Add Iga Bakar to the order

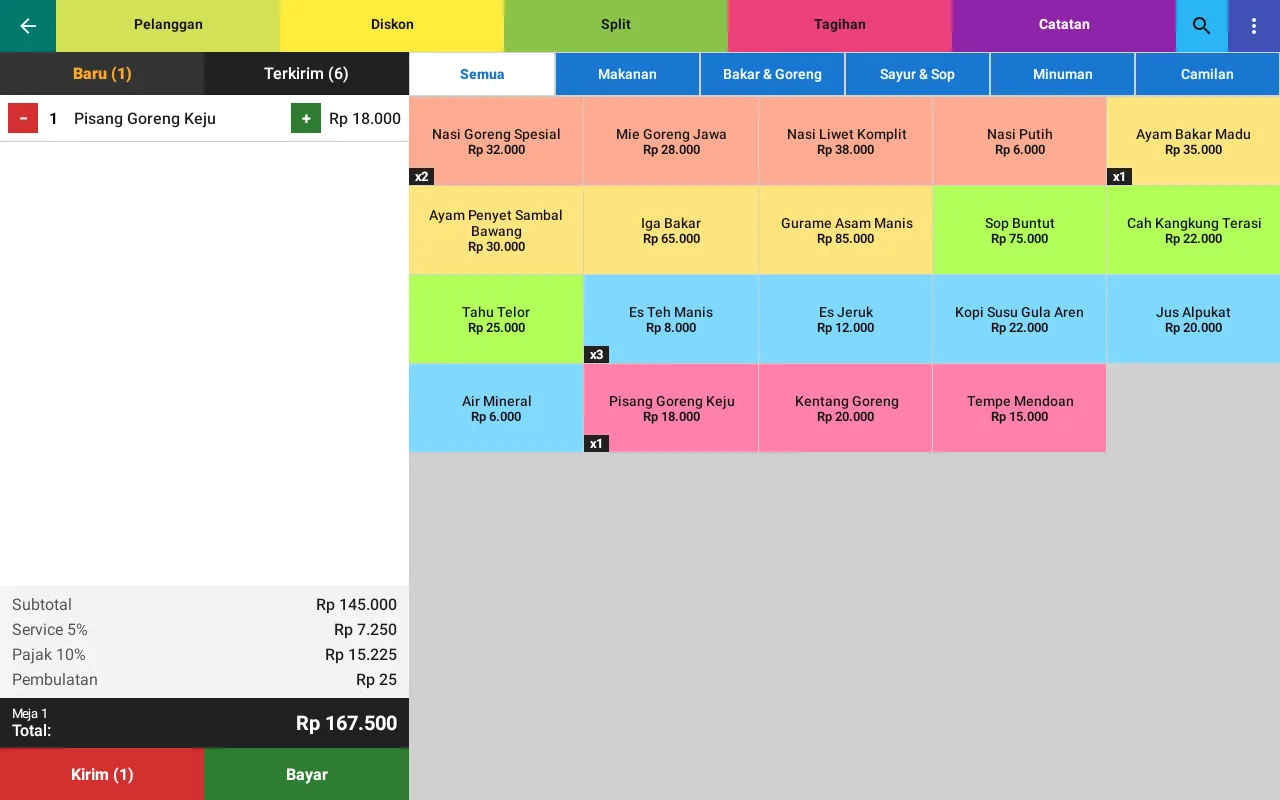coord(671,230)
